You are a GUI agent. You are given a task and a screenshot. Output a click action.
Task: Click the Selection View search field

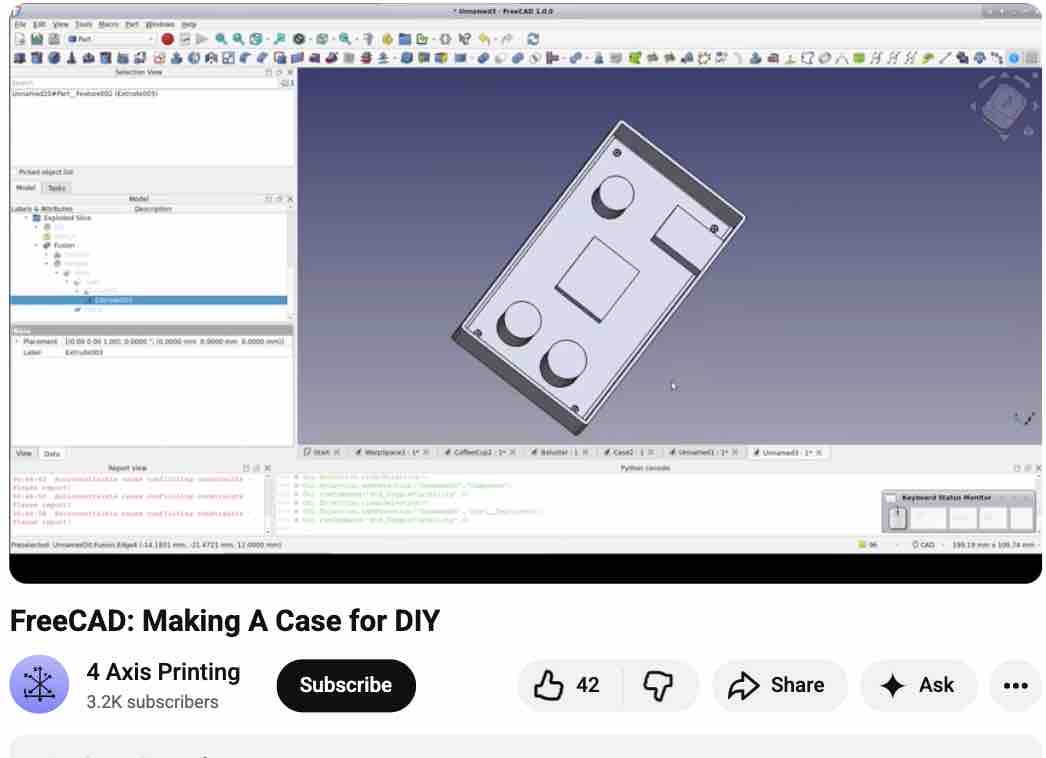(x=145, y=83)
